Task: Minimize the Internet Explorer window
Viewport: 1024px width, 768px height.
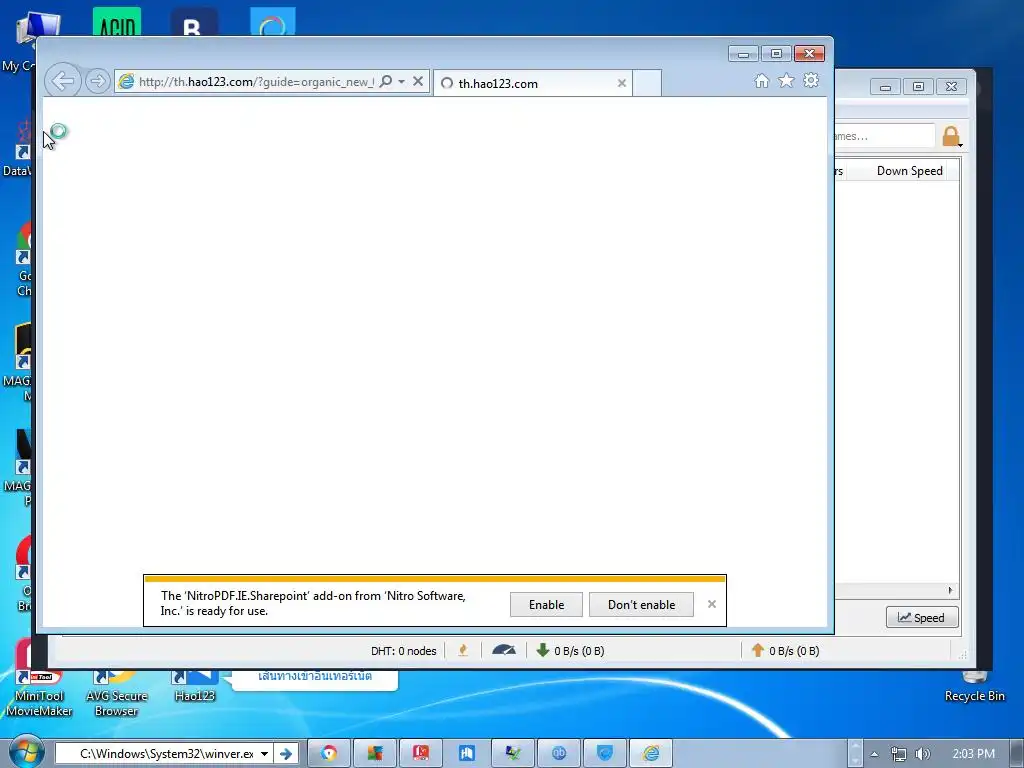Action: click(743, 54)
